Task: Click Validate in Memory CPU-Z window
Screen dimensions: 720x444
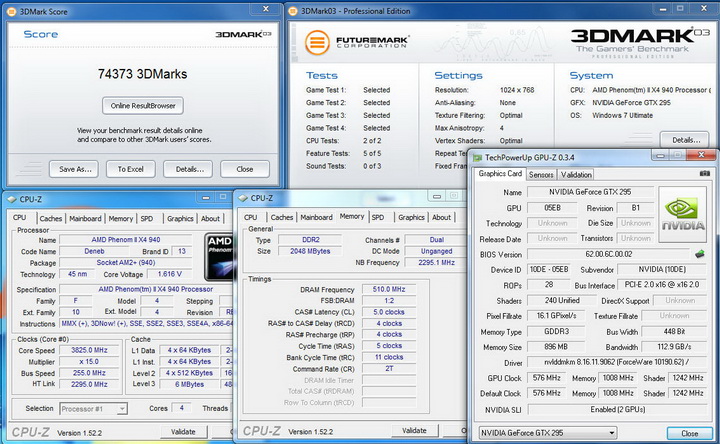Action: [x=415, y=430]
